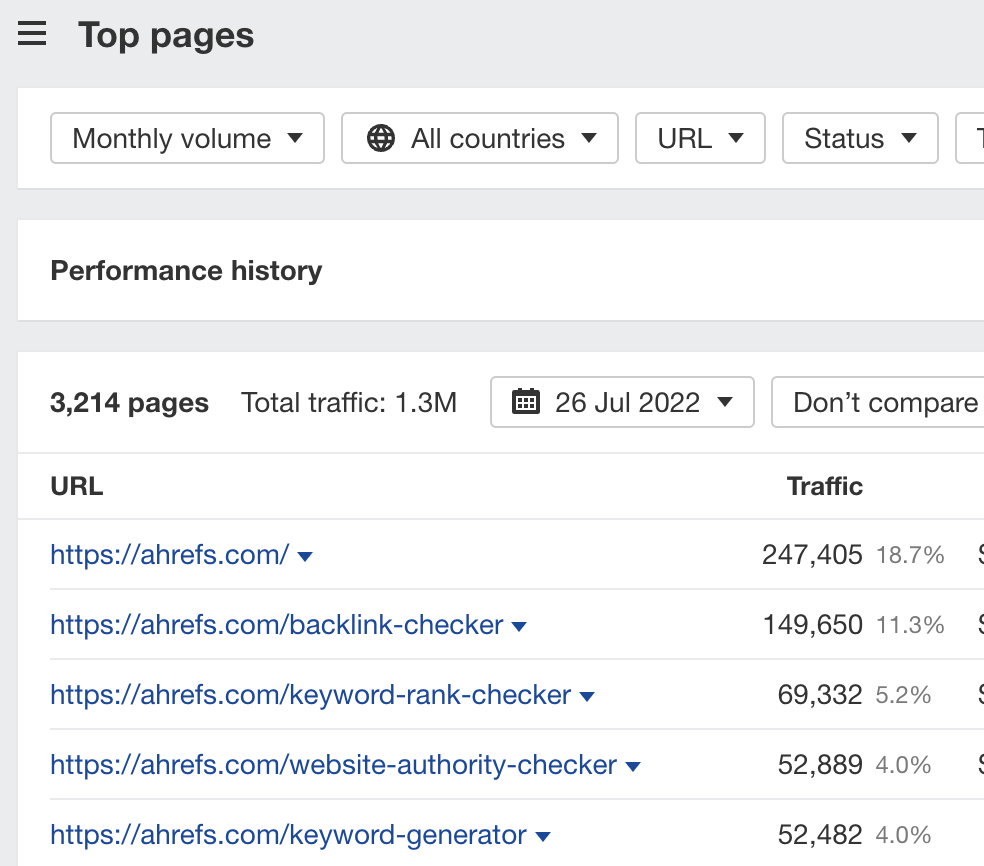
Task: Sort the table by the Traffic column
Action: (x=823, y=486)
